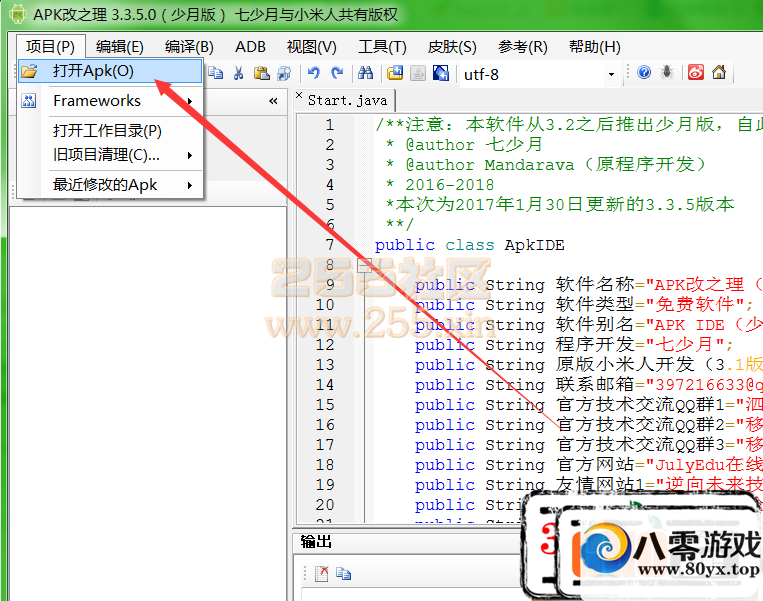The width and height of the screenshot is (763, 601).
Task: Open the 皮肤(S) menu
Action: click(452, 47)
